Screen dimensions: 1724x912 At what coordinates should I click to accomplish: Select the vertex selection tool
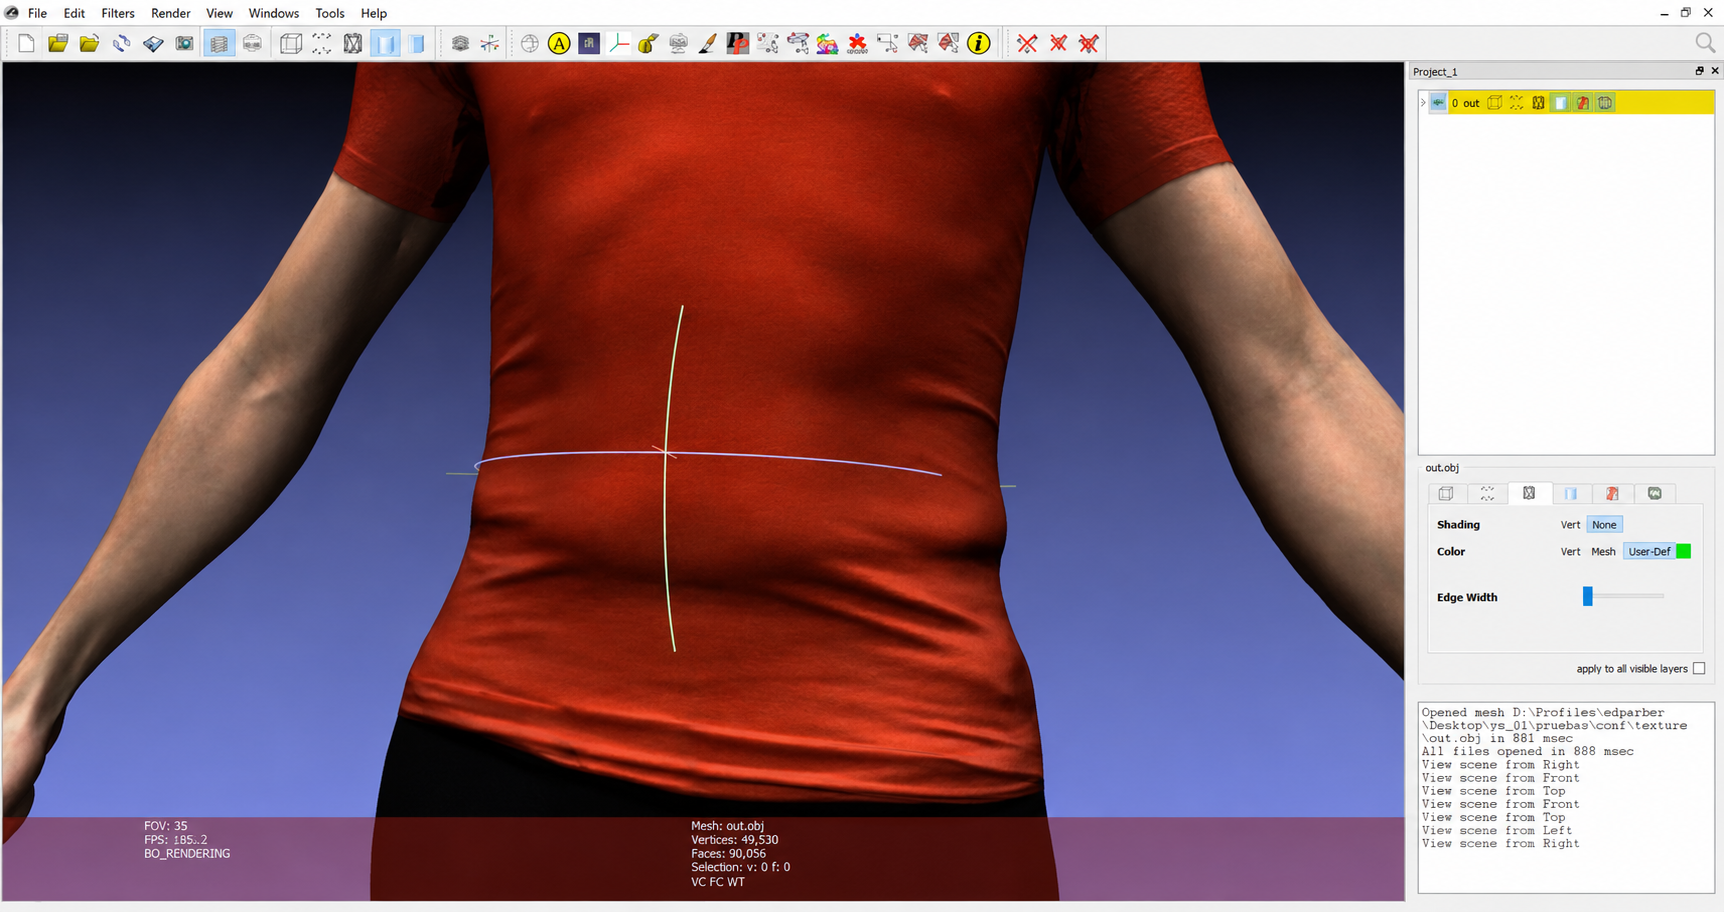point(798,43)
